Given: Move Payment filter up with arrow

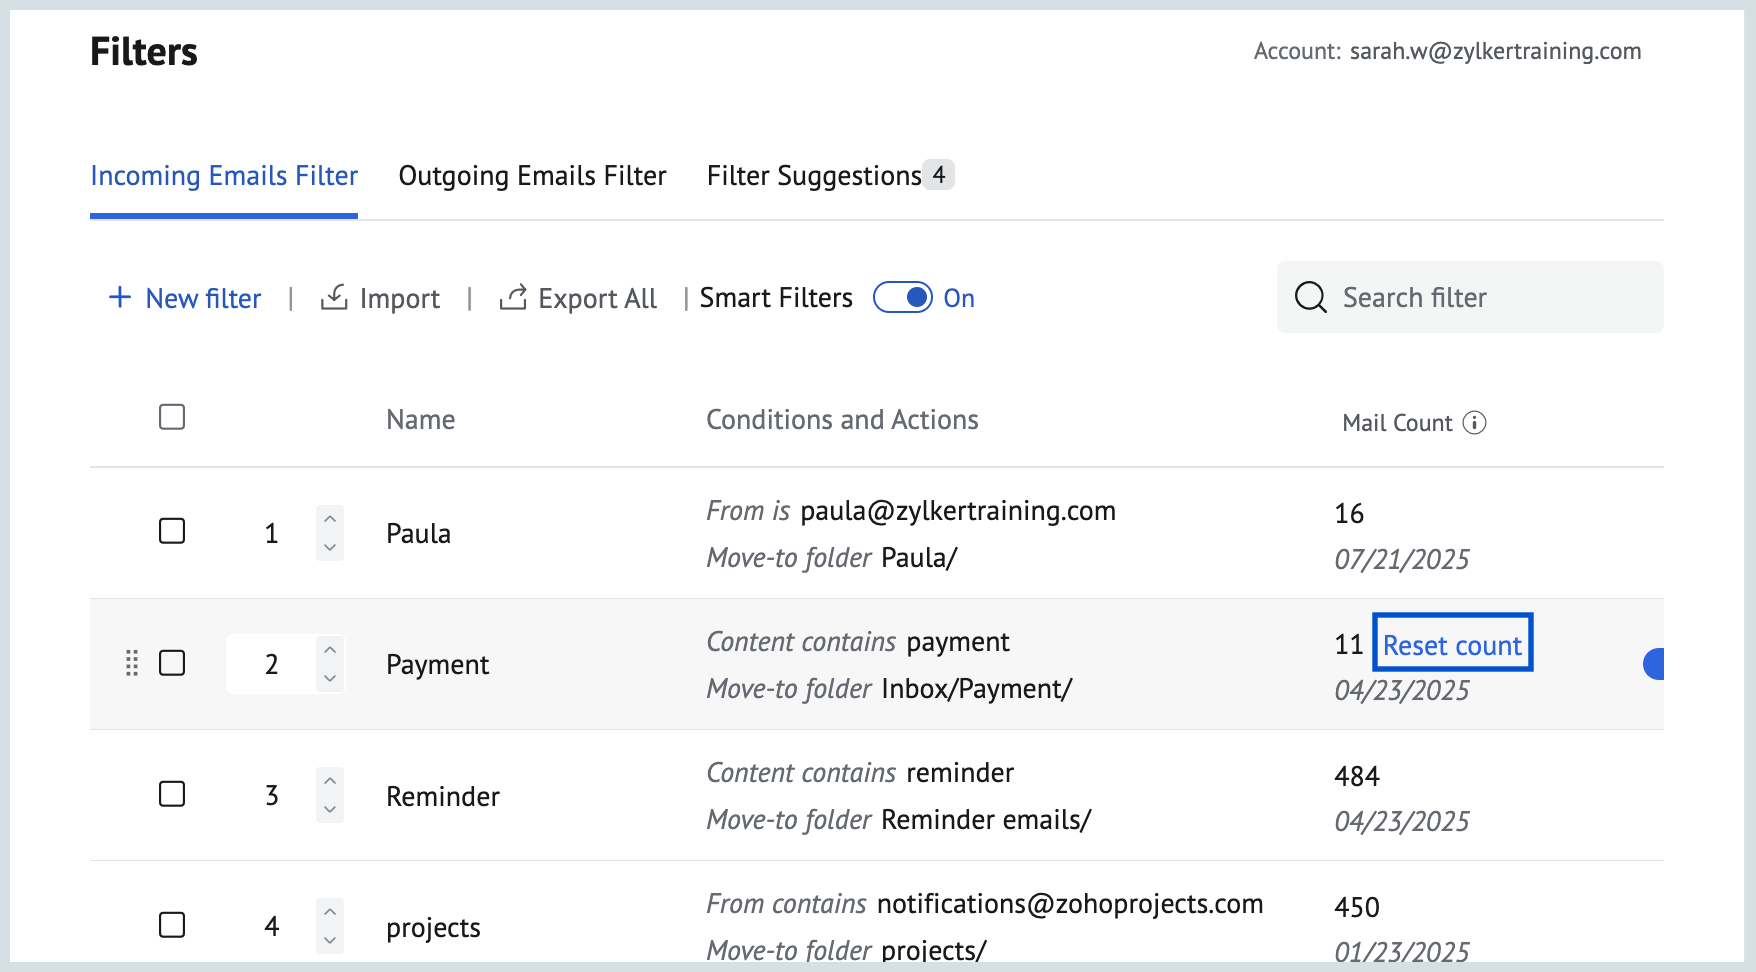Looking at the screenshot, I should tap(330, 650).
